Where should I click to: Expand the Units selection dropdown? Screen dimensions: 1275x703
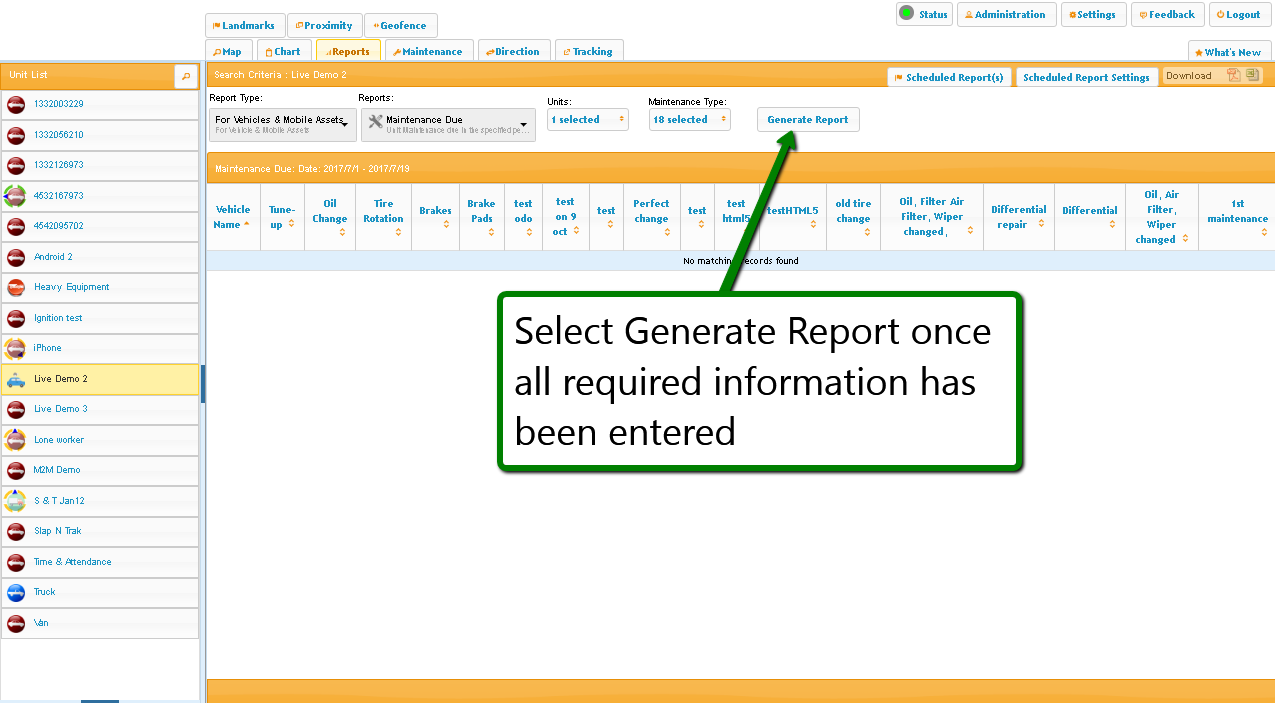click(x=587, y=120)
